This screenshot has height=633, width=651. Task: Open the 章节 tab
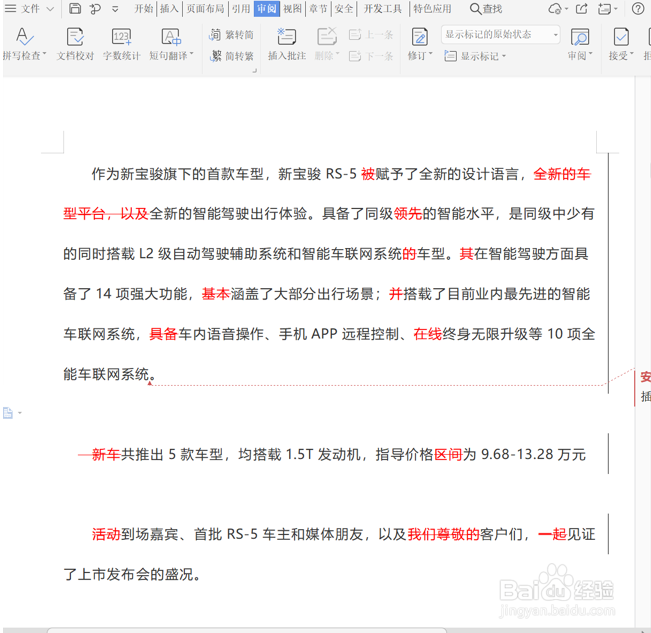click(318, 8)
